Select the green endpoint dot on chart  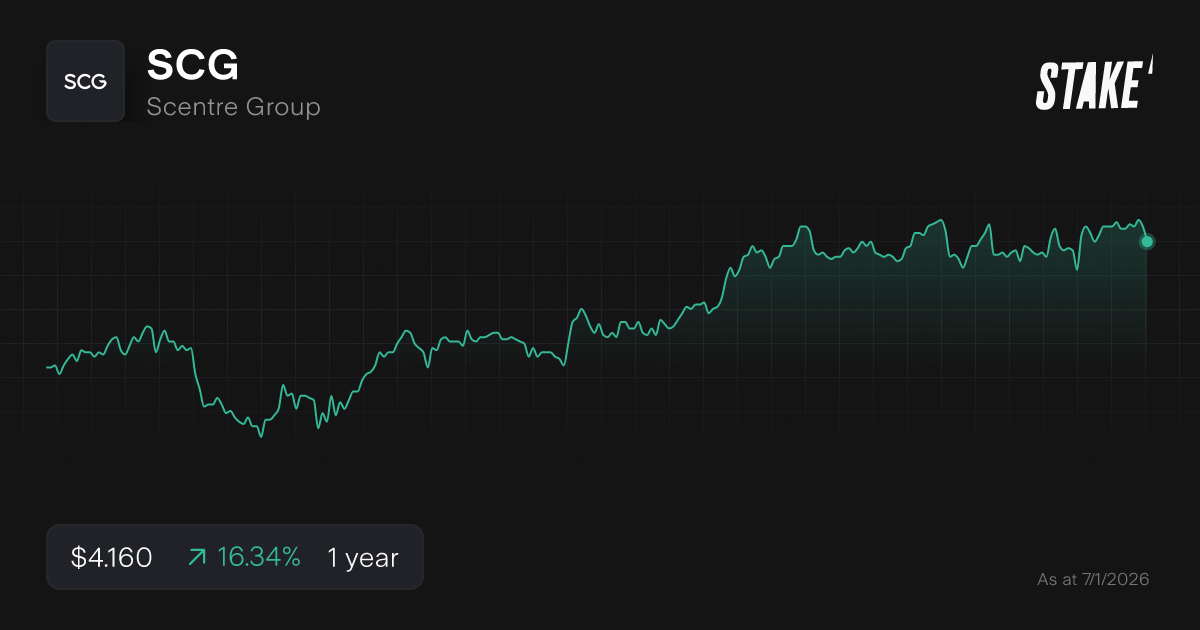tap(1147, 242)
